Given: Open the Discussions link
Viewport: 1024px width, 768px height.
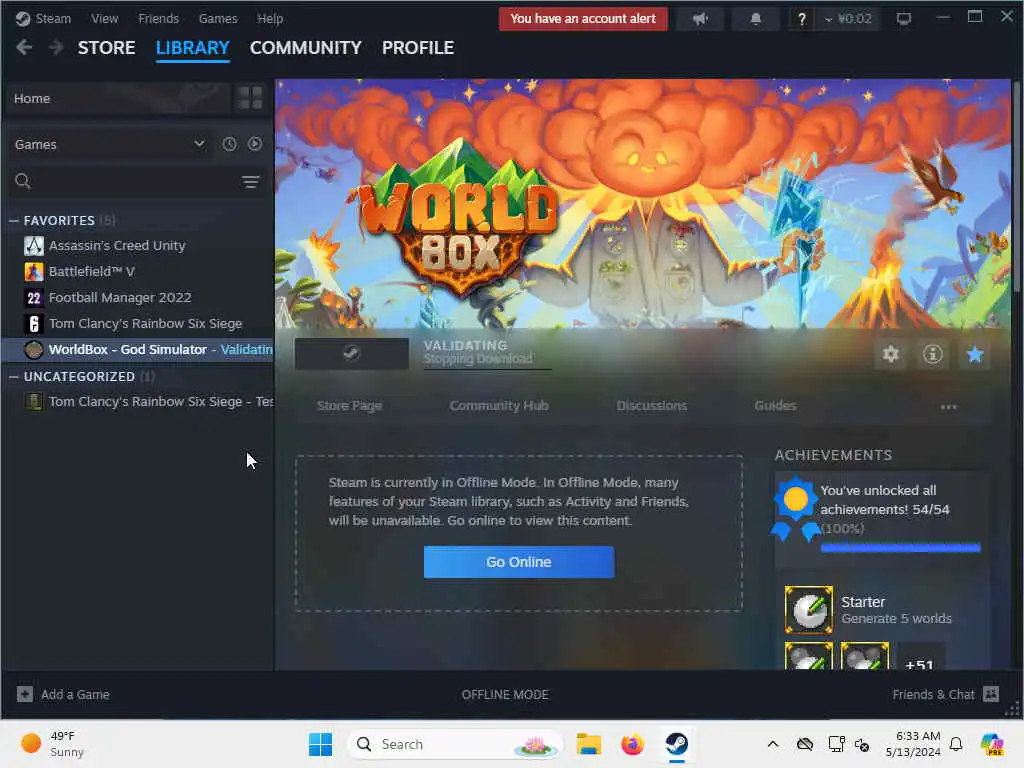Looking at the screenshot, I should [652, 406].
